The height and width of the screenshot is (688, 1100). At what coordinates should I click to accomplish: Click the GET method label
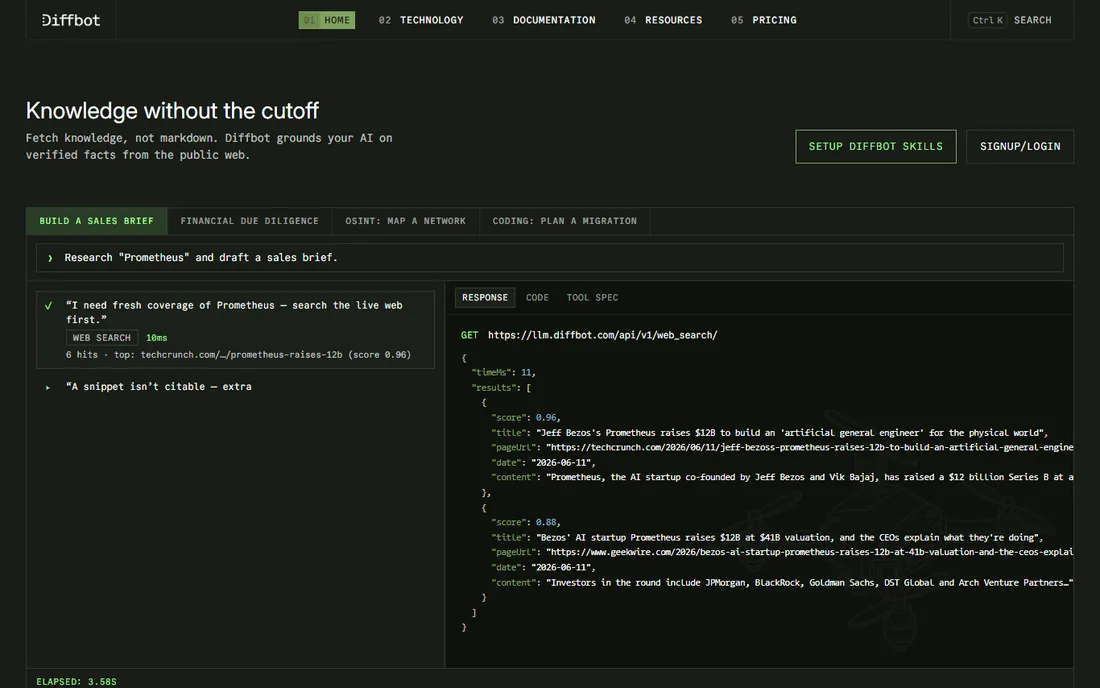[x=469, y=335]
